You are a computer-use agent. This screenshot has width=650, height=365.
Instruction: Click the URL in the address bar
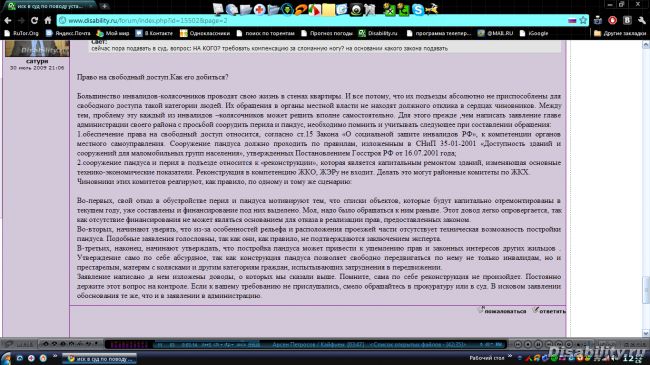click(148, 20)
